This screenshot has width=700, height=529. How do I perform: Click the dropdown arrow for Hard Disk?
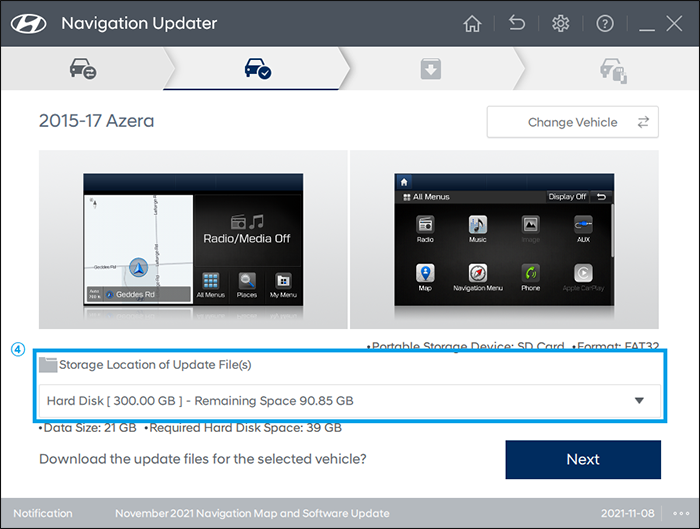[x=639, y=400]
